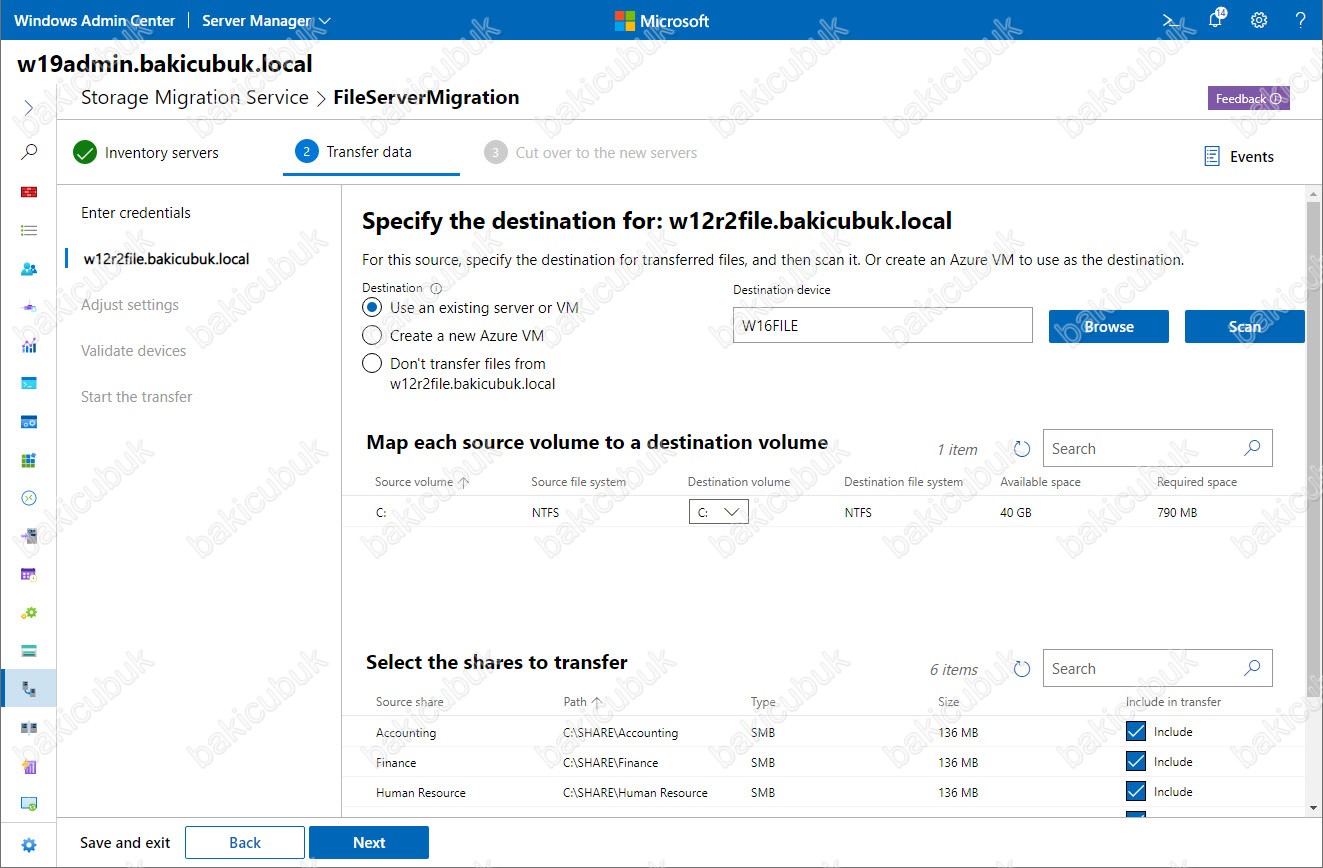Open the Updates tool in sidebar

click(29, 804)
